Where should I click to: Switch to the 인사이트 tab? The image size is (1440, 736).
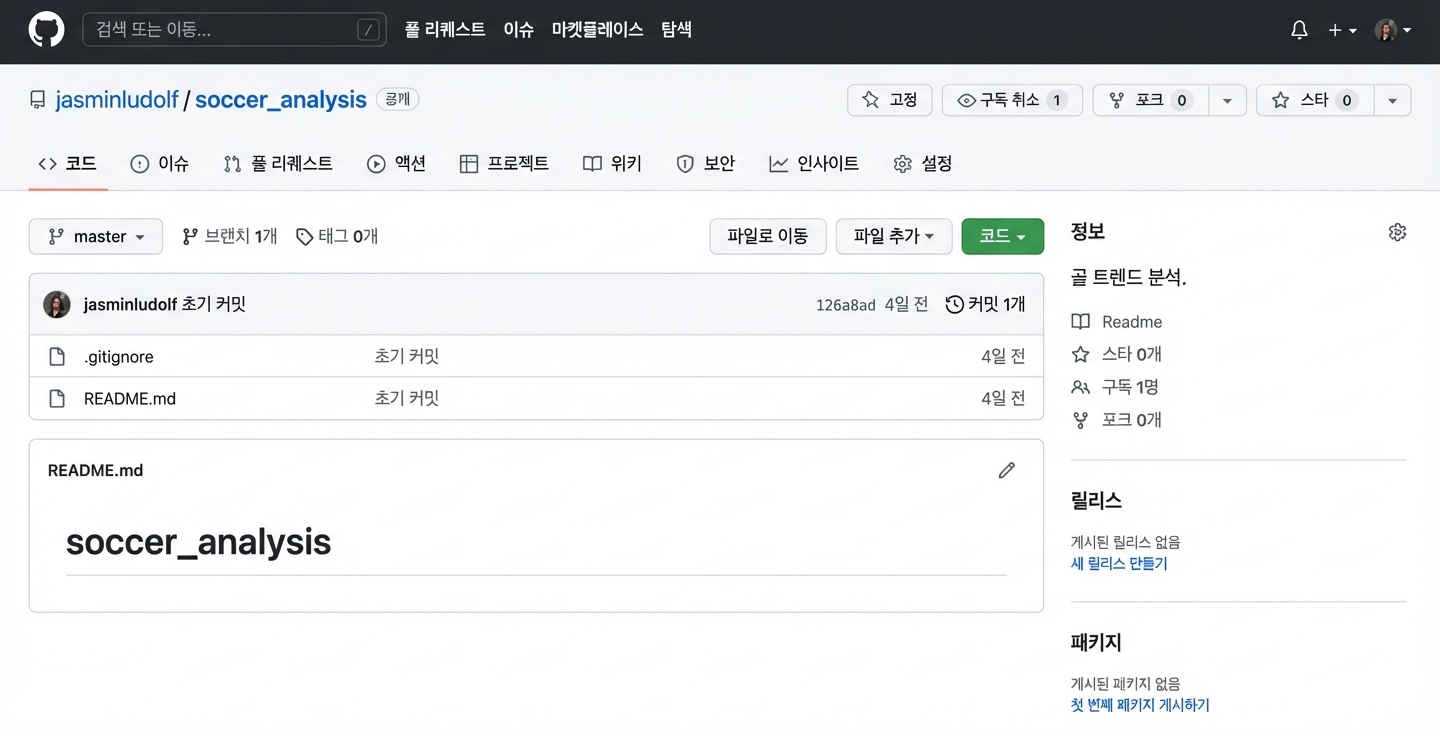pos(814,164)
